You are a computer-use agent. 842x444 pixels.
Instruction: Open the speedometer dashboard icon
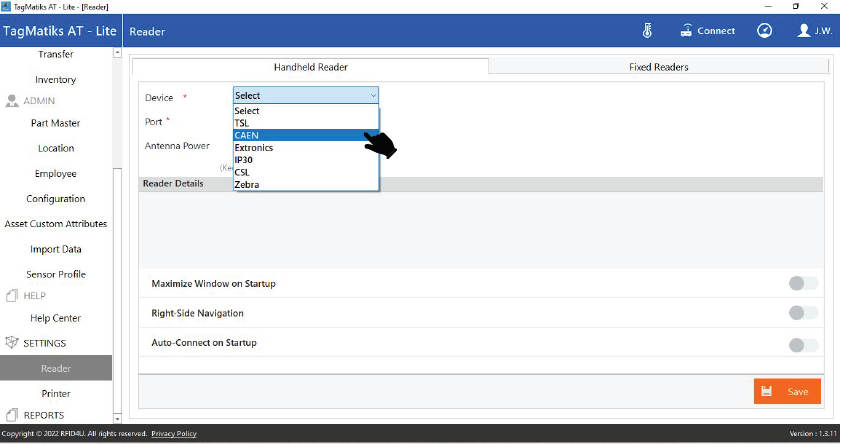point(765,31)
